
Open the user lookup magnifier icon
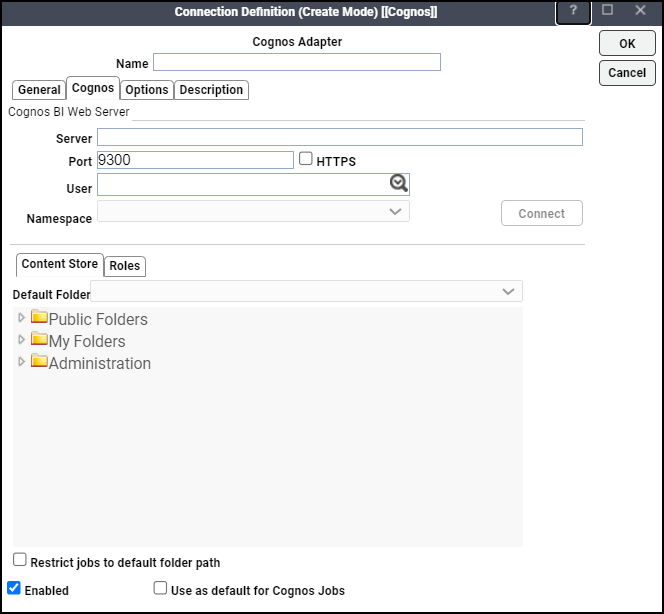tap(398, 183)
